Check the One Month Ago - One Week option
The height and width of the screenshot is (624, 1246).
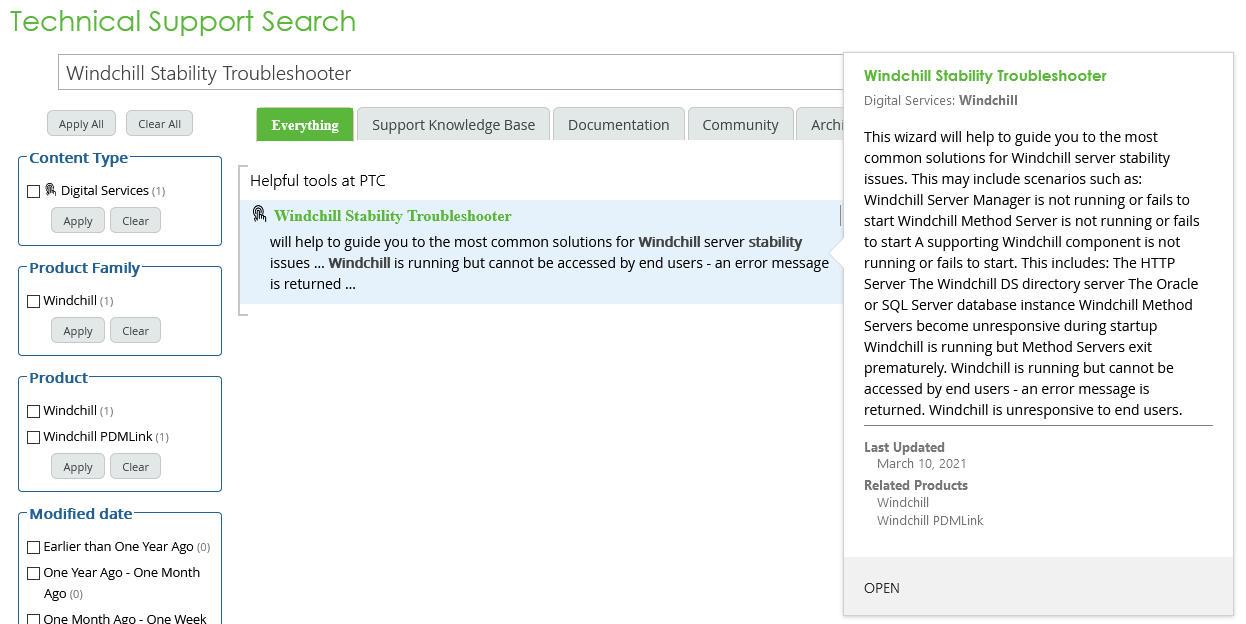pos(34,617)
